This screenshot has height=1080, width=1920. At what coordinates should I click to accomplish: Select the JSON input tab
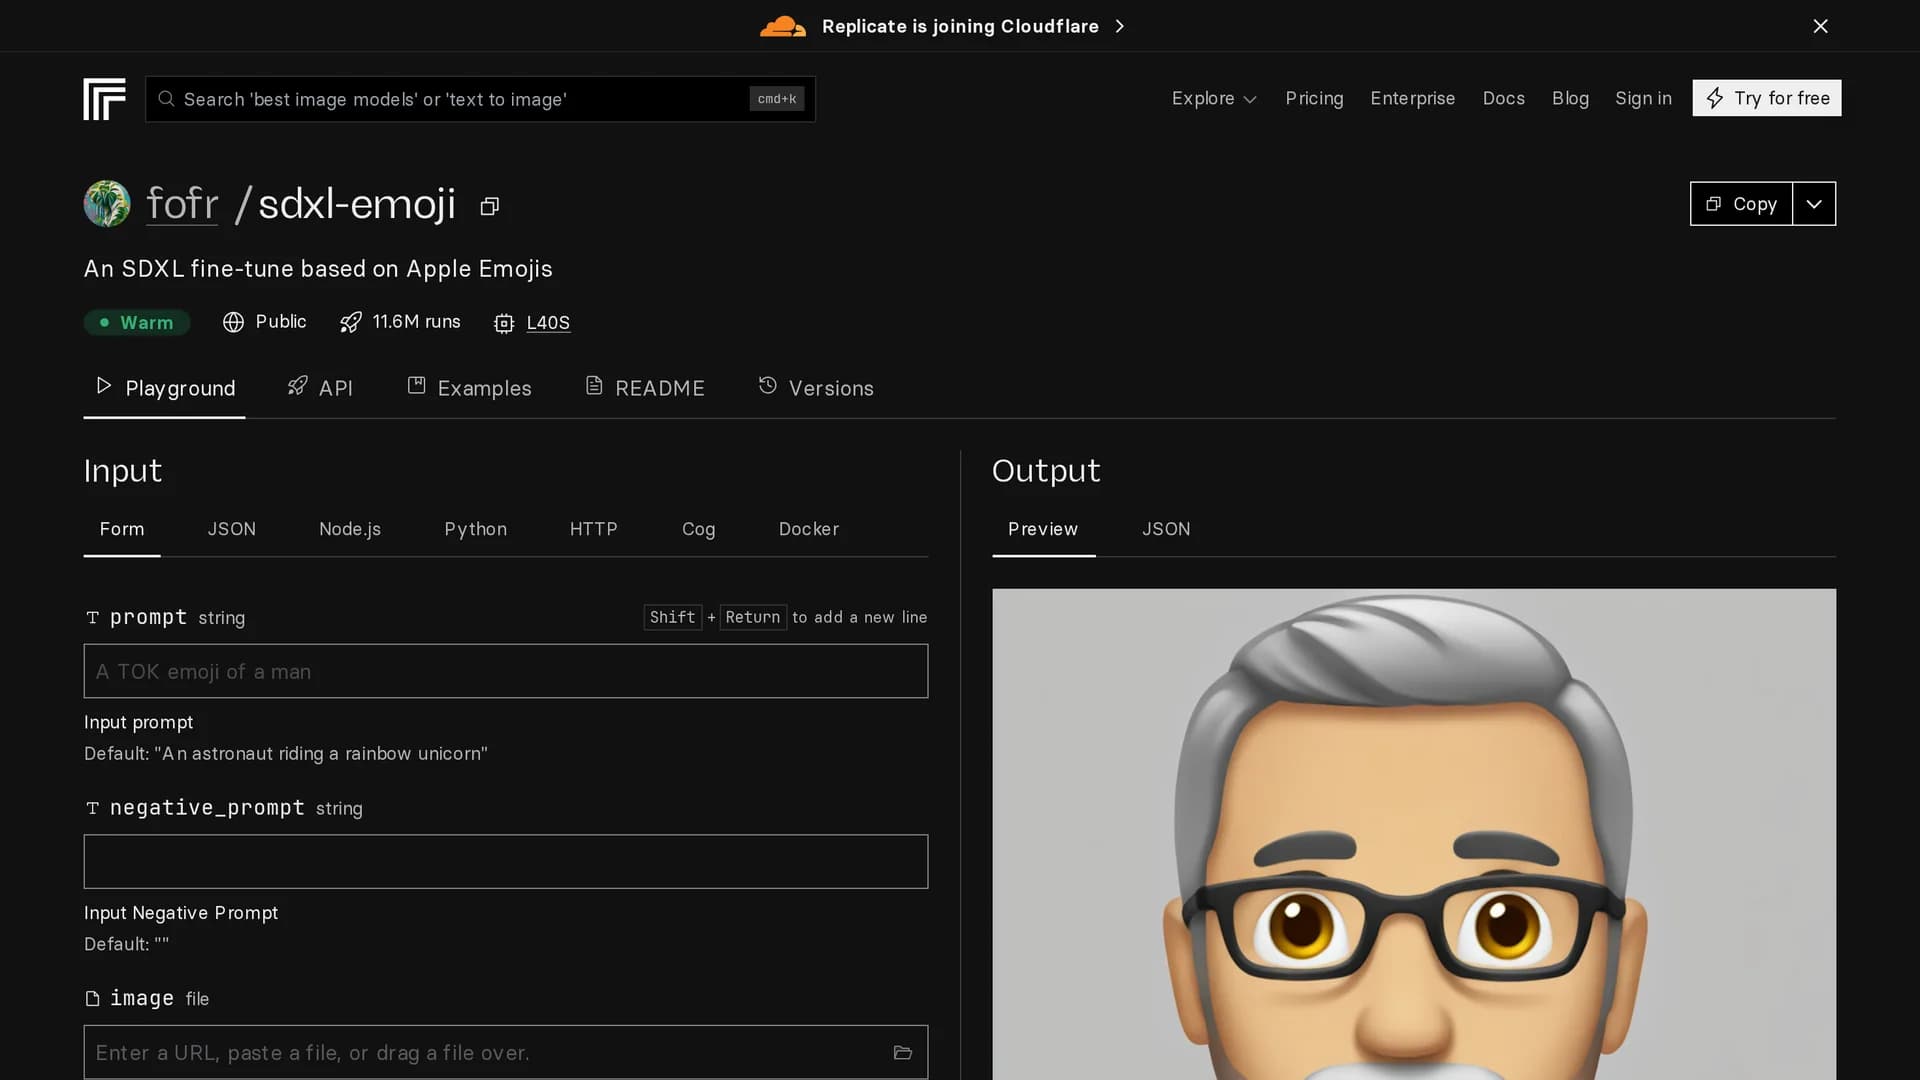[232, 529]
